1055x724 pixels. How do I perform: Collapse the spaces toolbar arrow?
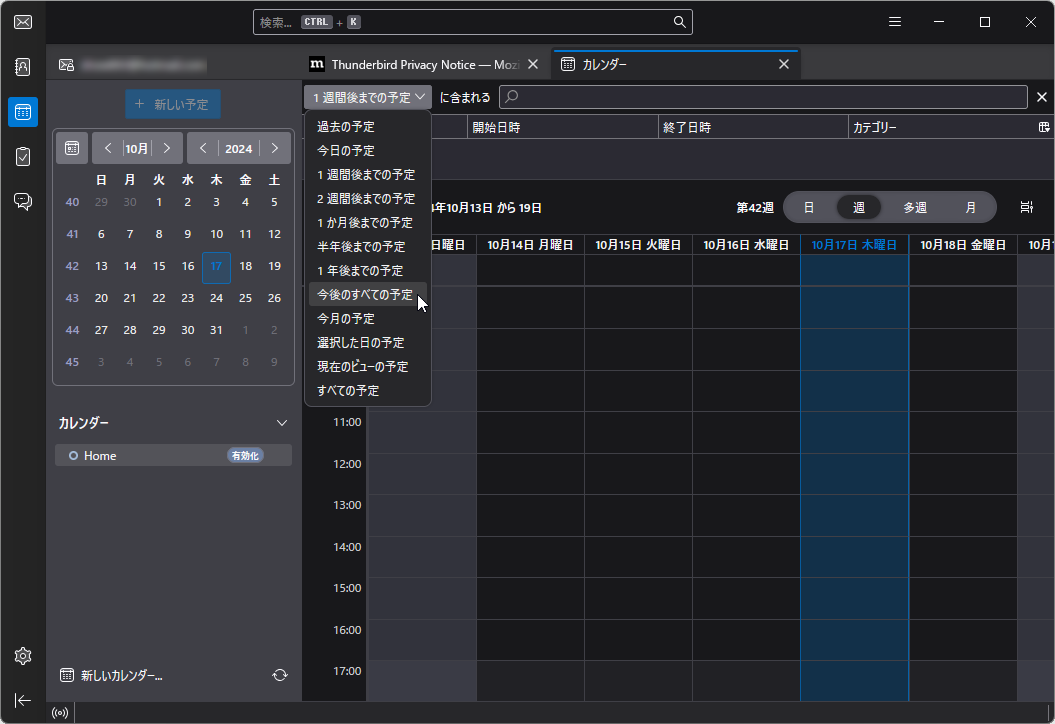(23, 700)
